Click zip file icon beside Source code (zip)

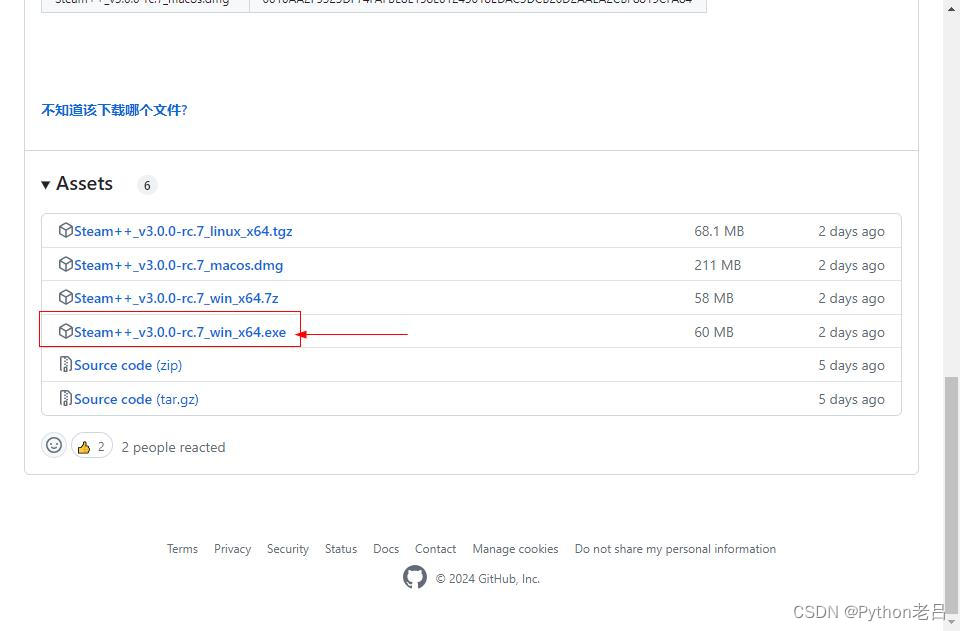pyautogui.click(x=66, y=364)
